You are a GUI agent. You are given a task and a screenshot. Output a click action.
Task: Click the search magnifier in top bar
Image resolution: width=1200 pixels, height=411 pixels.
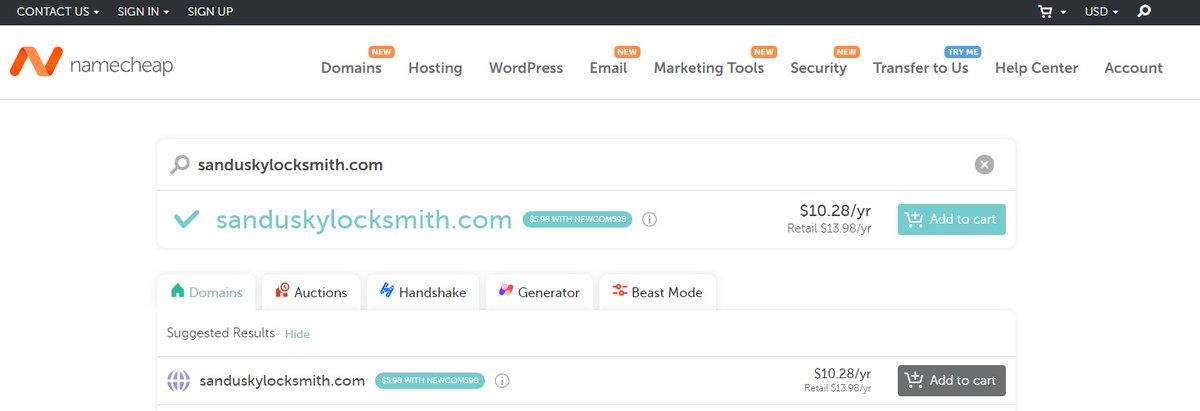[1145, 12]
